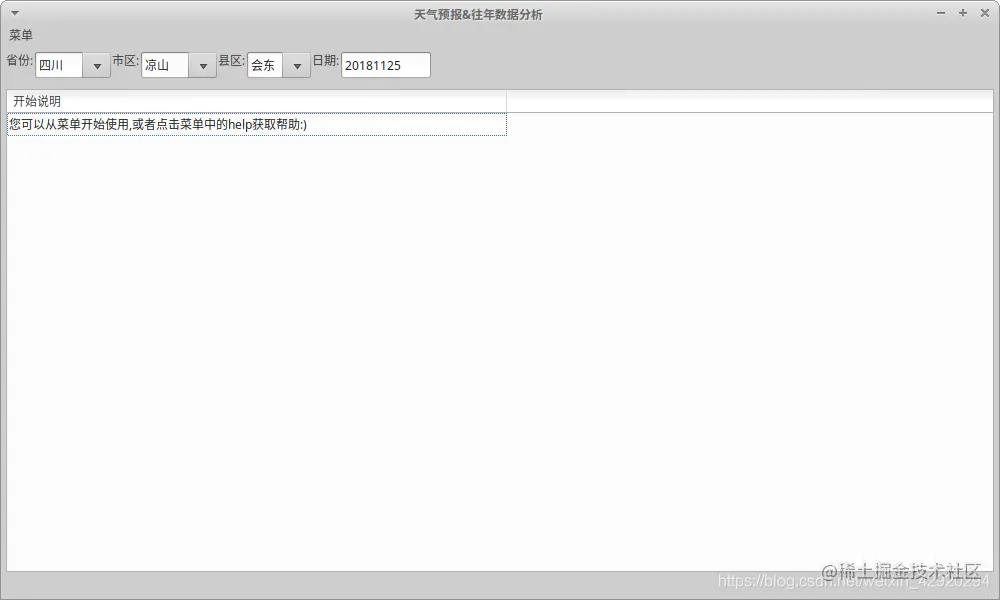
Task: Expand the 县区 county dropdown
Action: pyautogui.click(x=297, y=64)
